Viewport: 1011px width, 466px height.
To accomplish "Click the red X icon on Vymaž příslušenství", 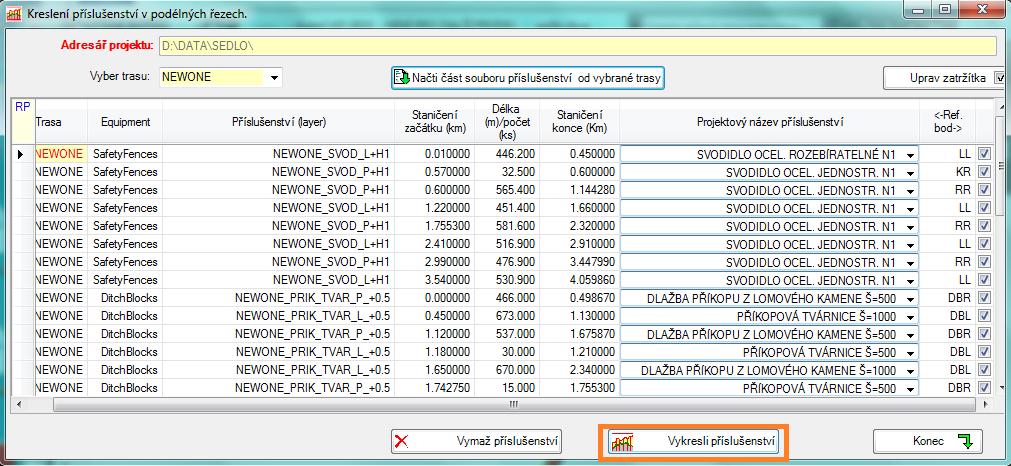I will pyautogui.click(x=402, y=442).
